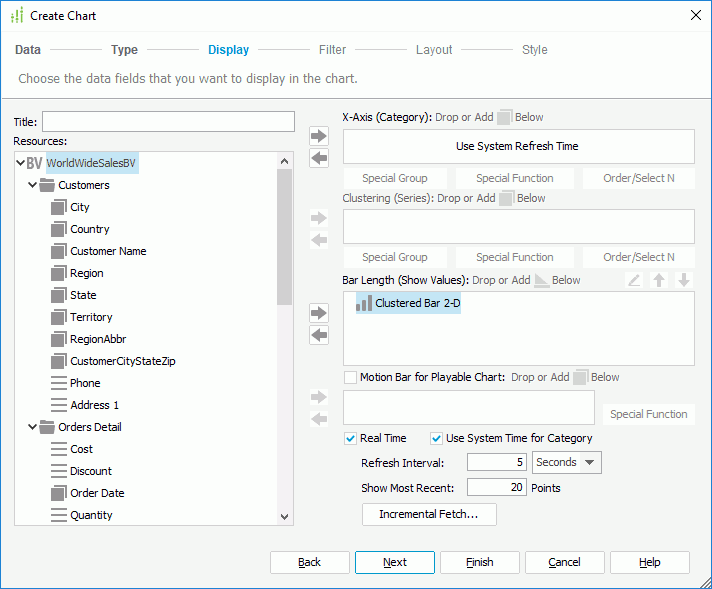Click the Resources scrollbar up arrow
This screenshot has height=589, width=712.
coord(285,161)
